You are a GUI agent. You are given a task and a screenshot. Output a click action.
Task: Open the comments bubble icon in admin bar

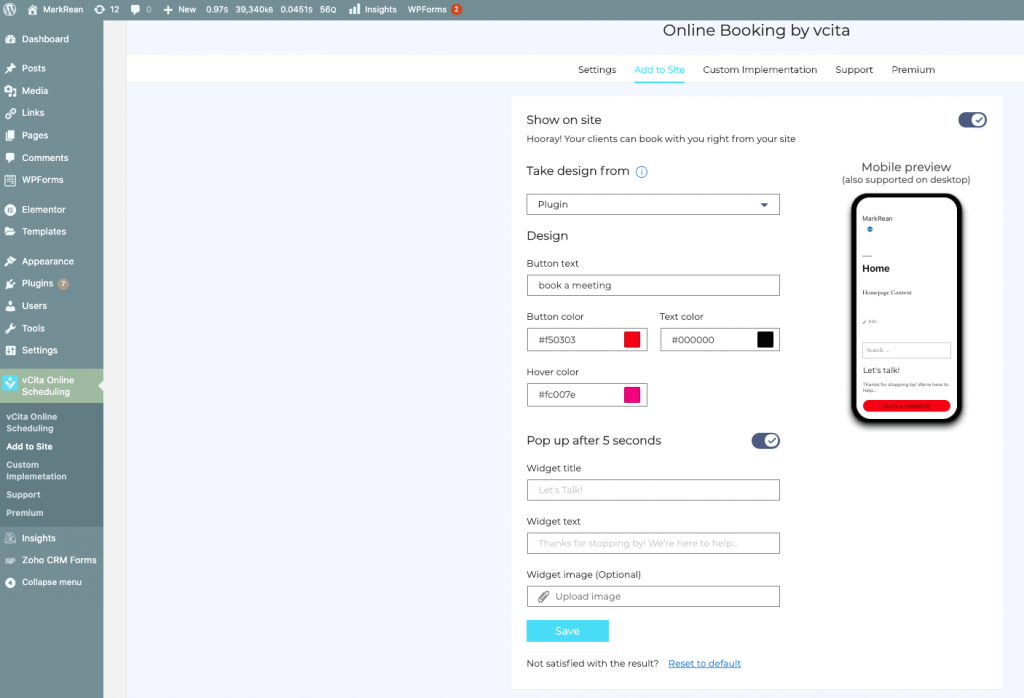[135, 10]
